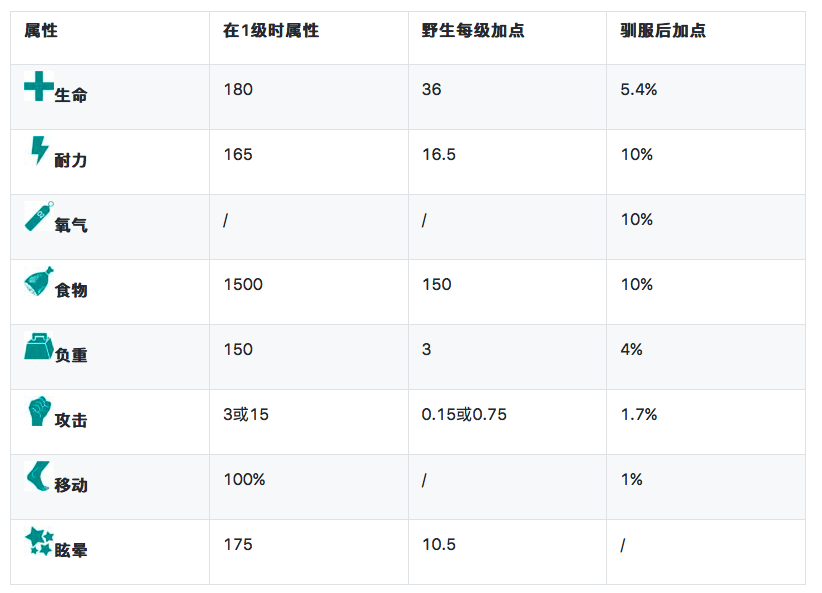Click the food base value 1500

(243, 285)
